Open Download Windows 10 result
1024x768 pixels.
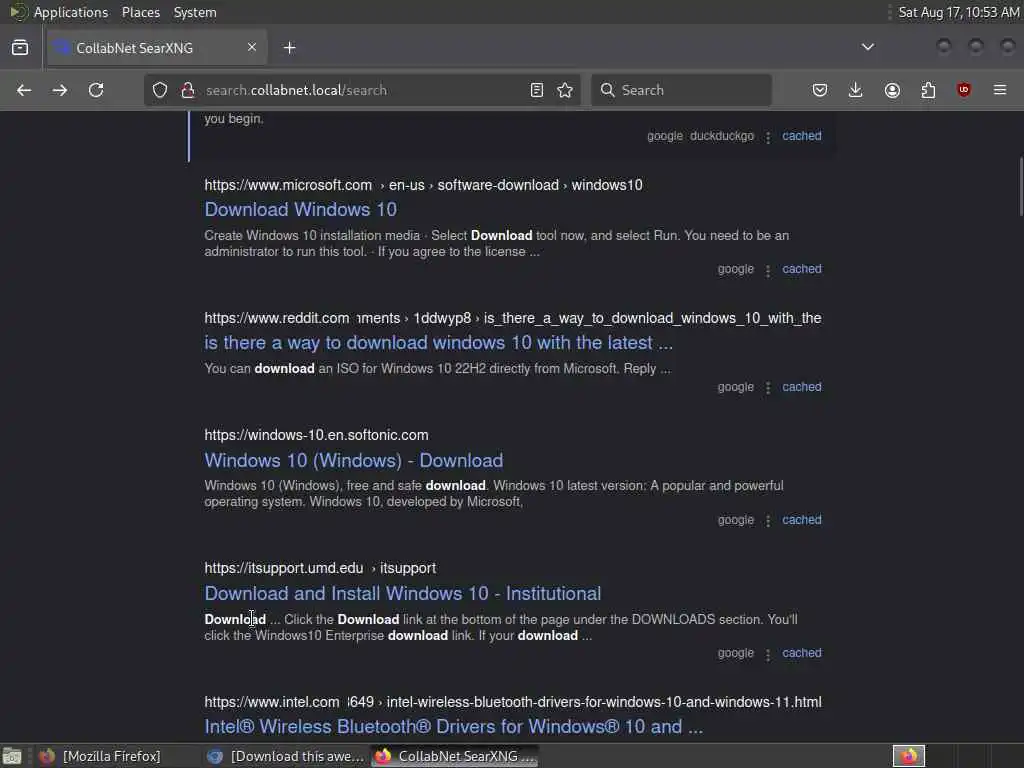(300, 210)
